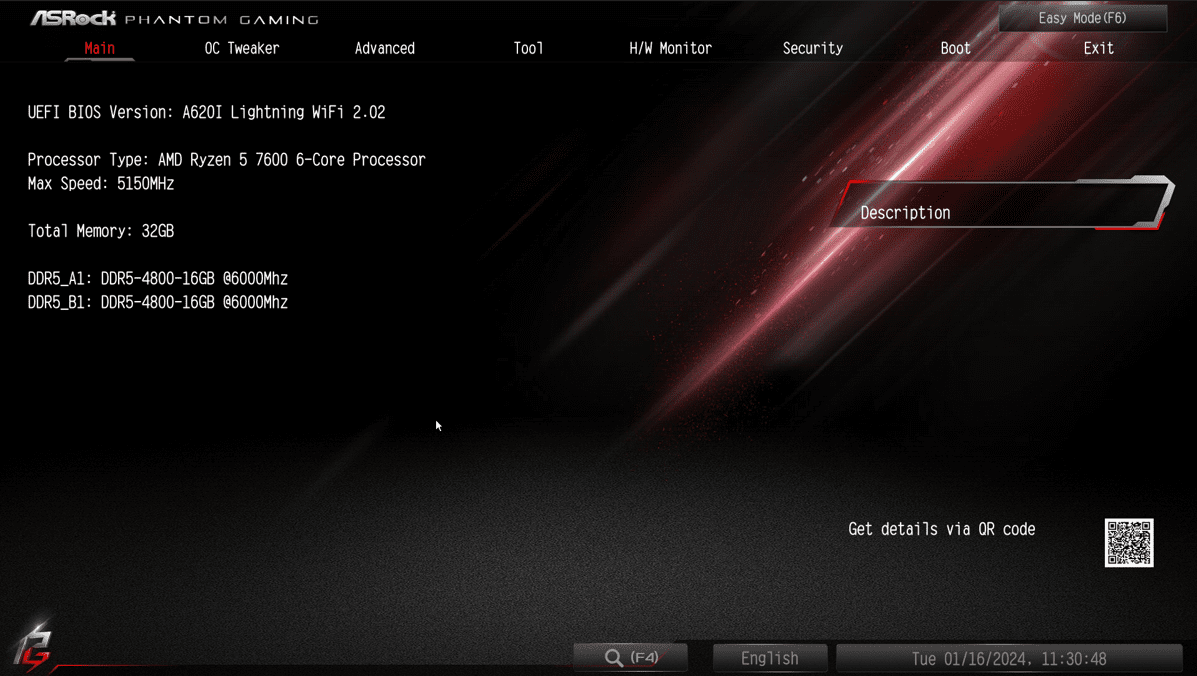Image resolution: width=1197 pixels, height=676 pixels.
Task: Open the H/W Monitor tab
Action: [670, 48]
